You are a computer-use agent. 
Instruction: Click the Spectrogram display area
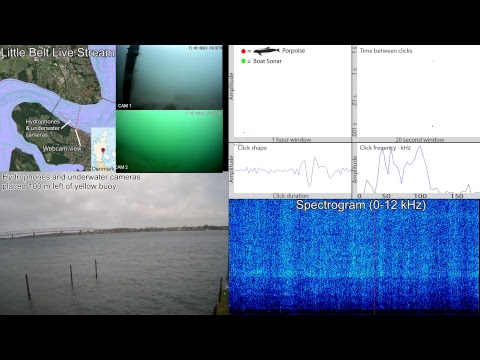[354, 257]
